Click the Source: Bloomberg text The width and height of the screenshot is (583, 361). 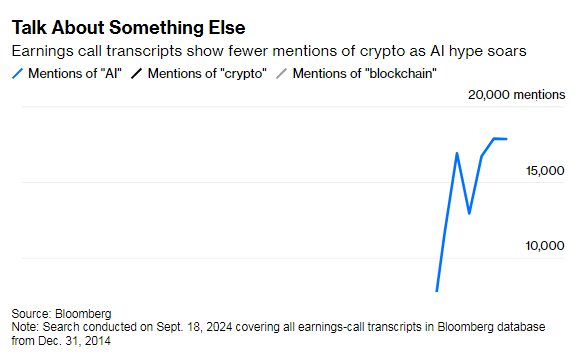(61, 313)
